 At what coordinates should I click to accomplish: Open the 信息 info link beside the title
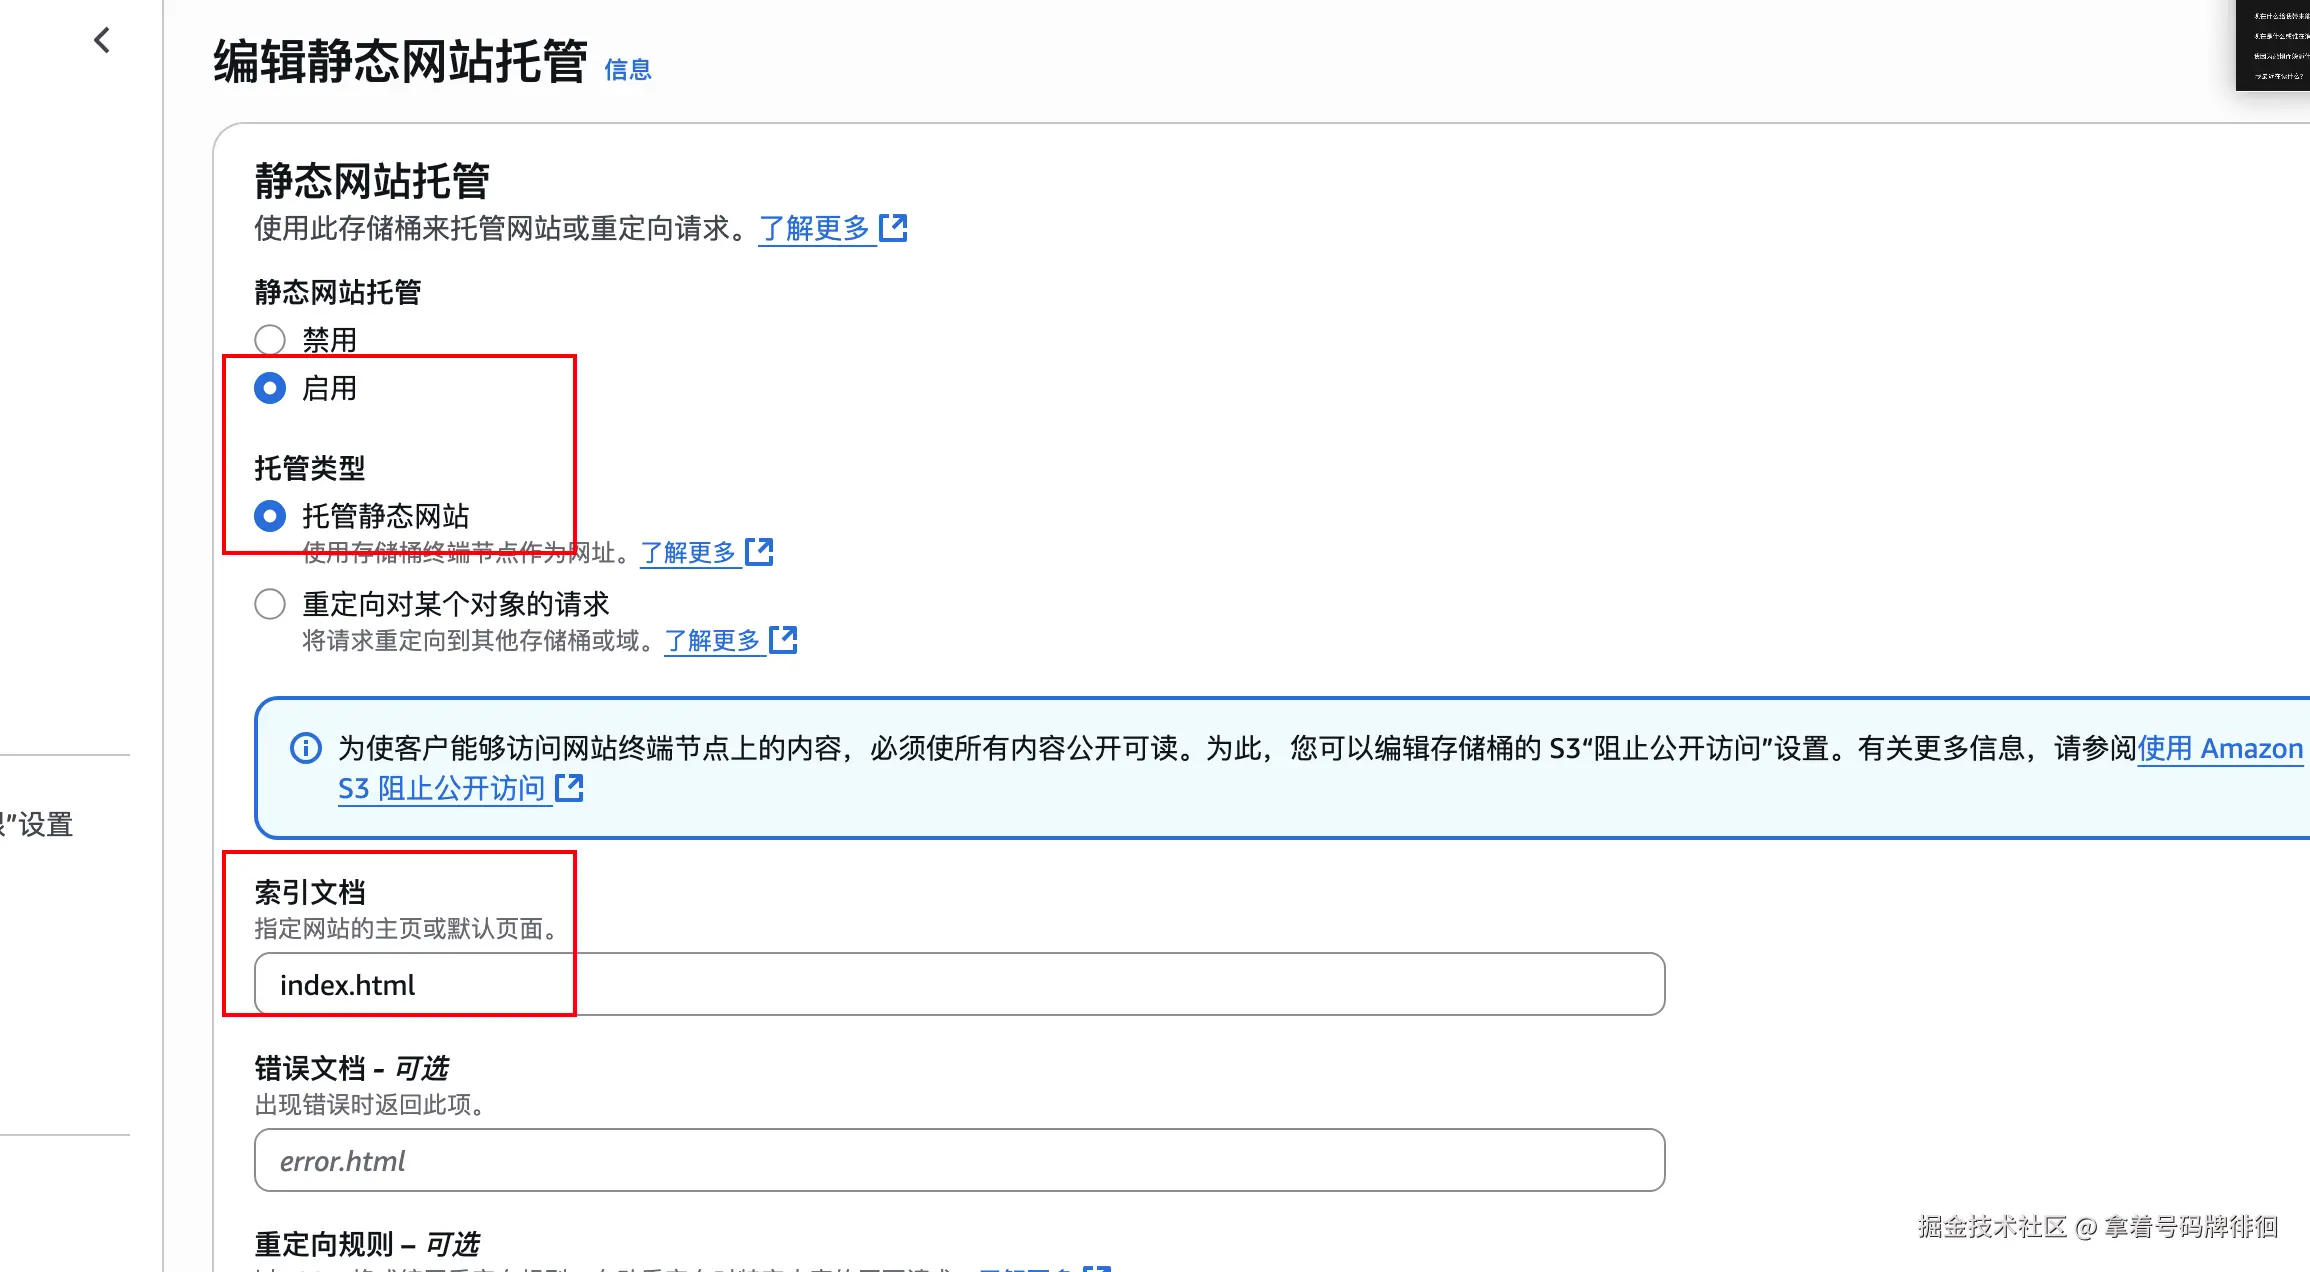628,69
